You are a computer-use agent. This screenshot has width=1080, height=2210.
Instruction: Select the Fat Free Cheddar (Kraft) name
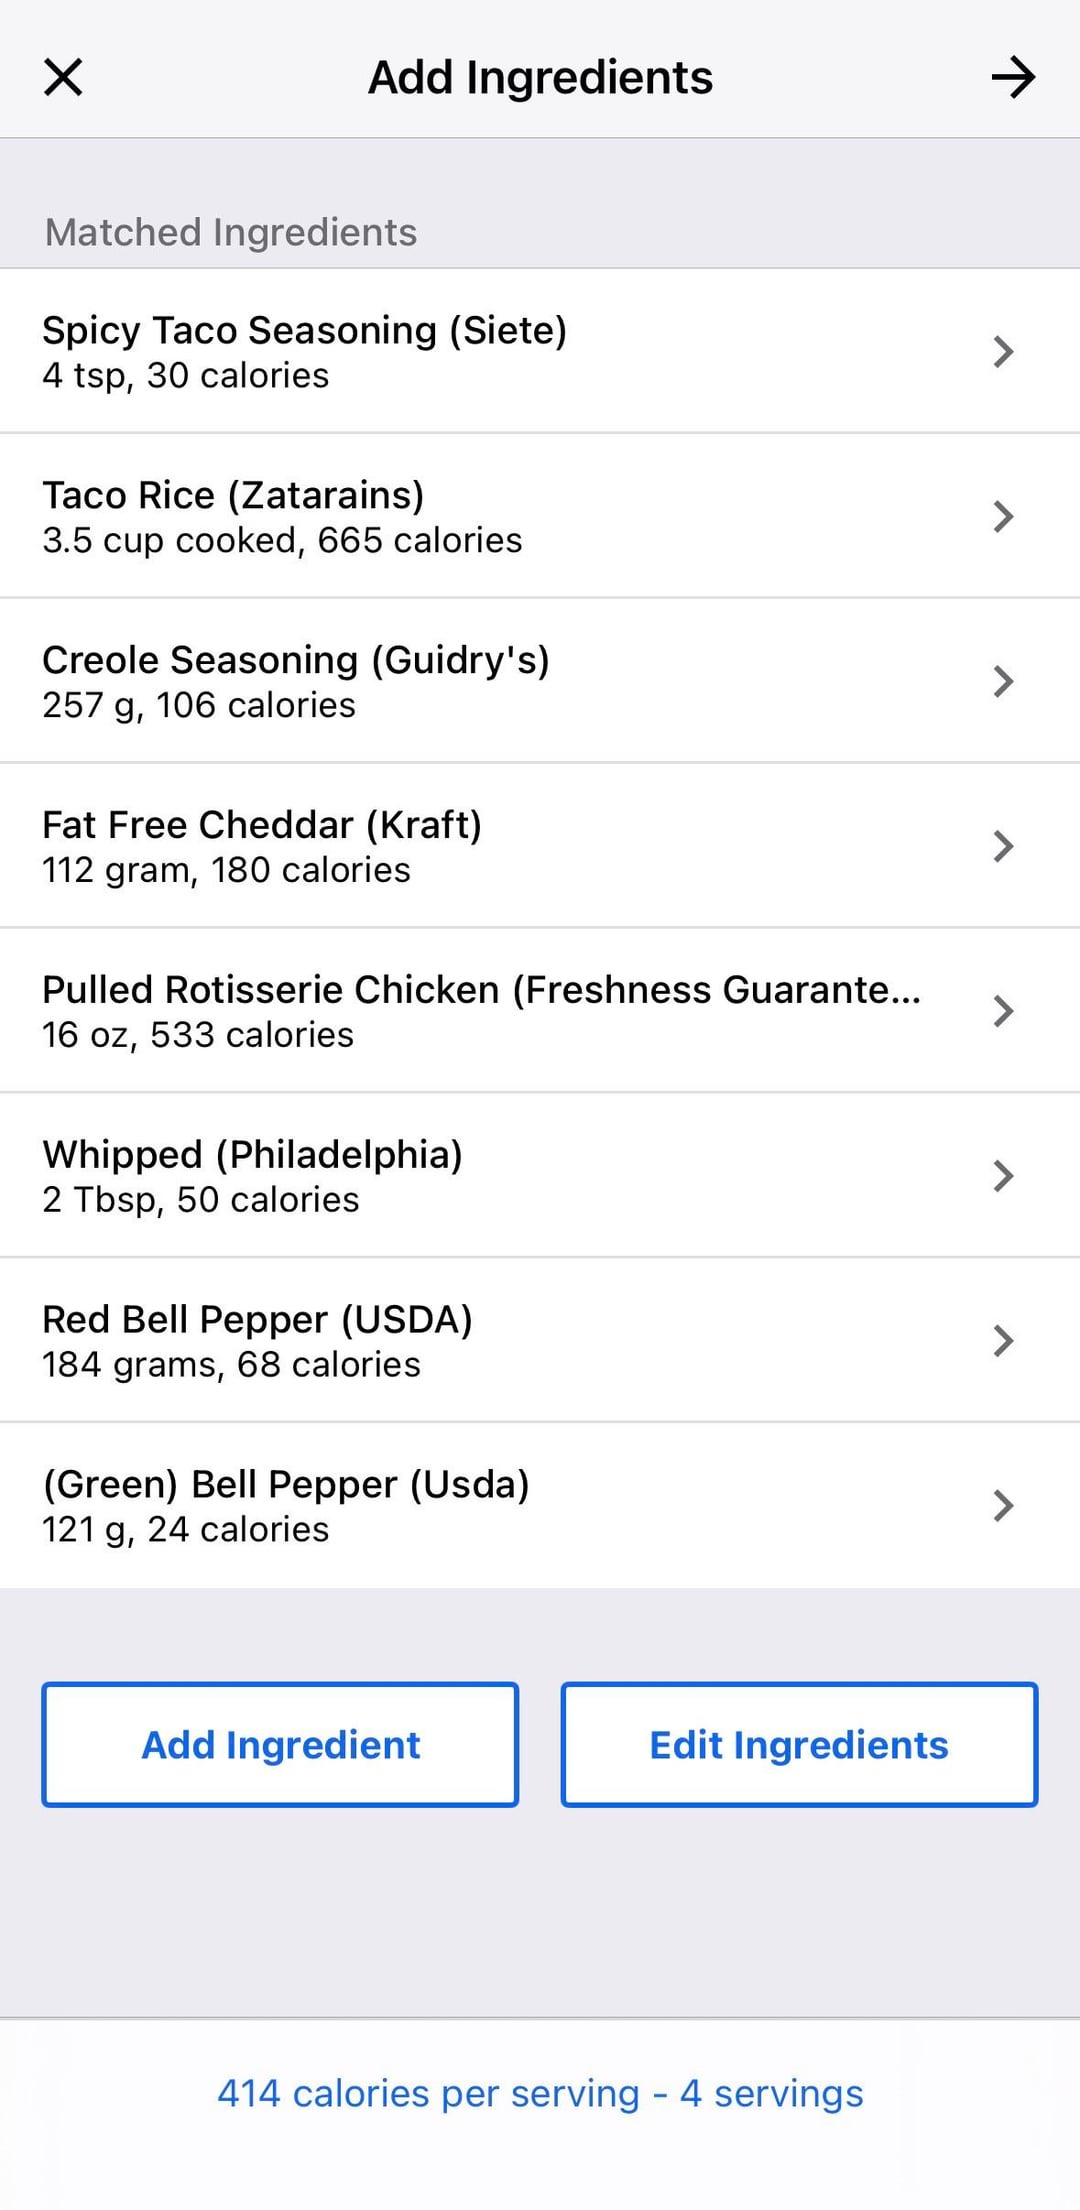point(262,825)
